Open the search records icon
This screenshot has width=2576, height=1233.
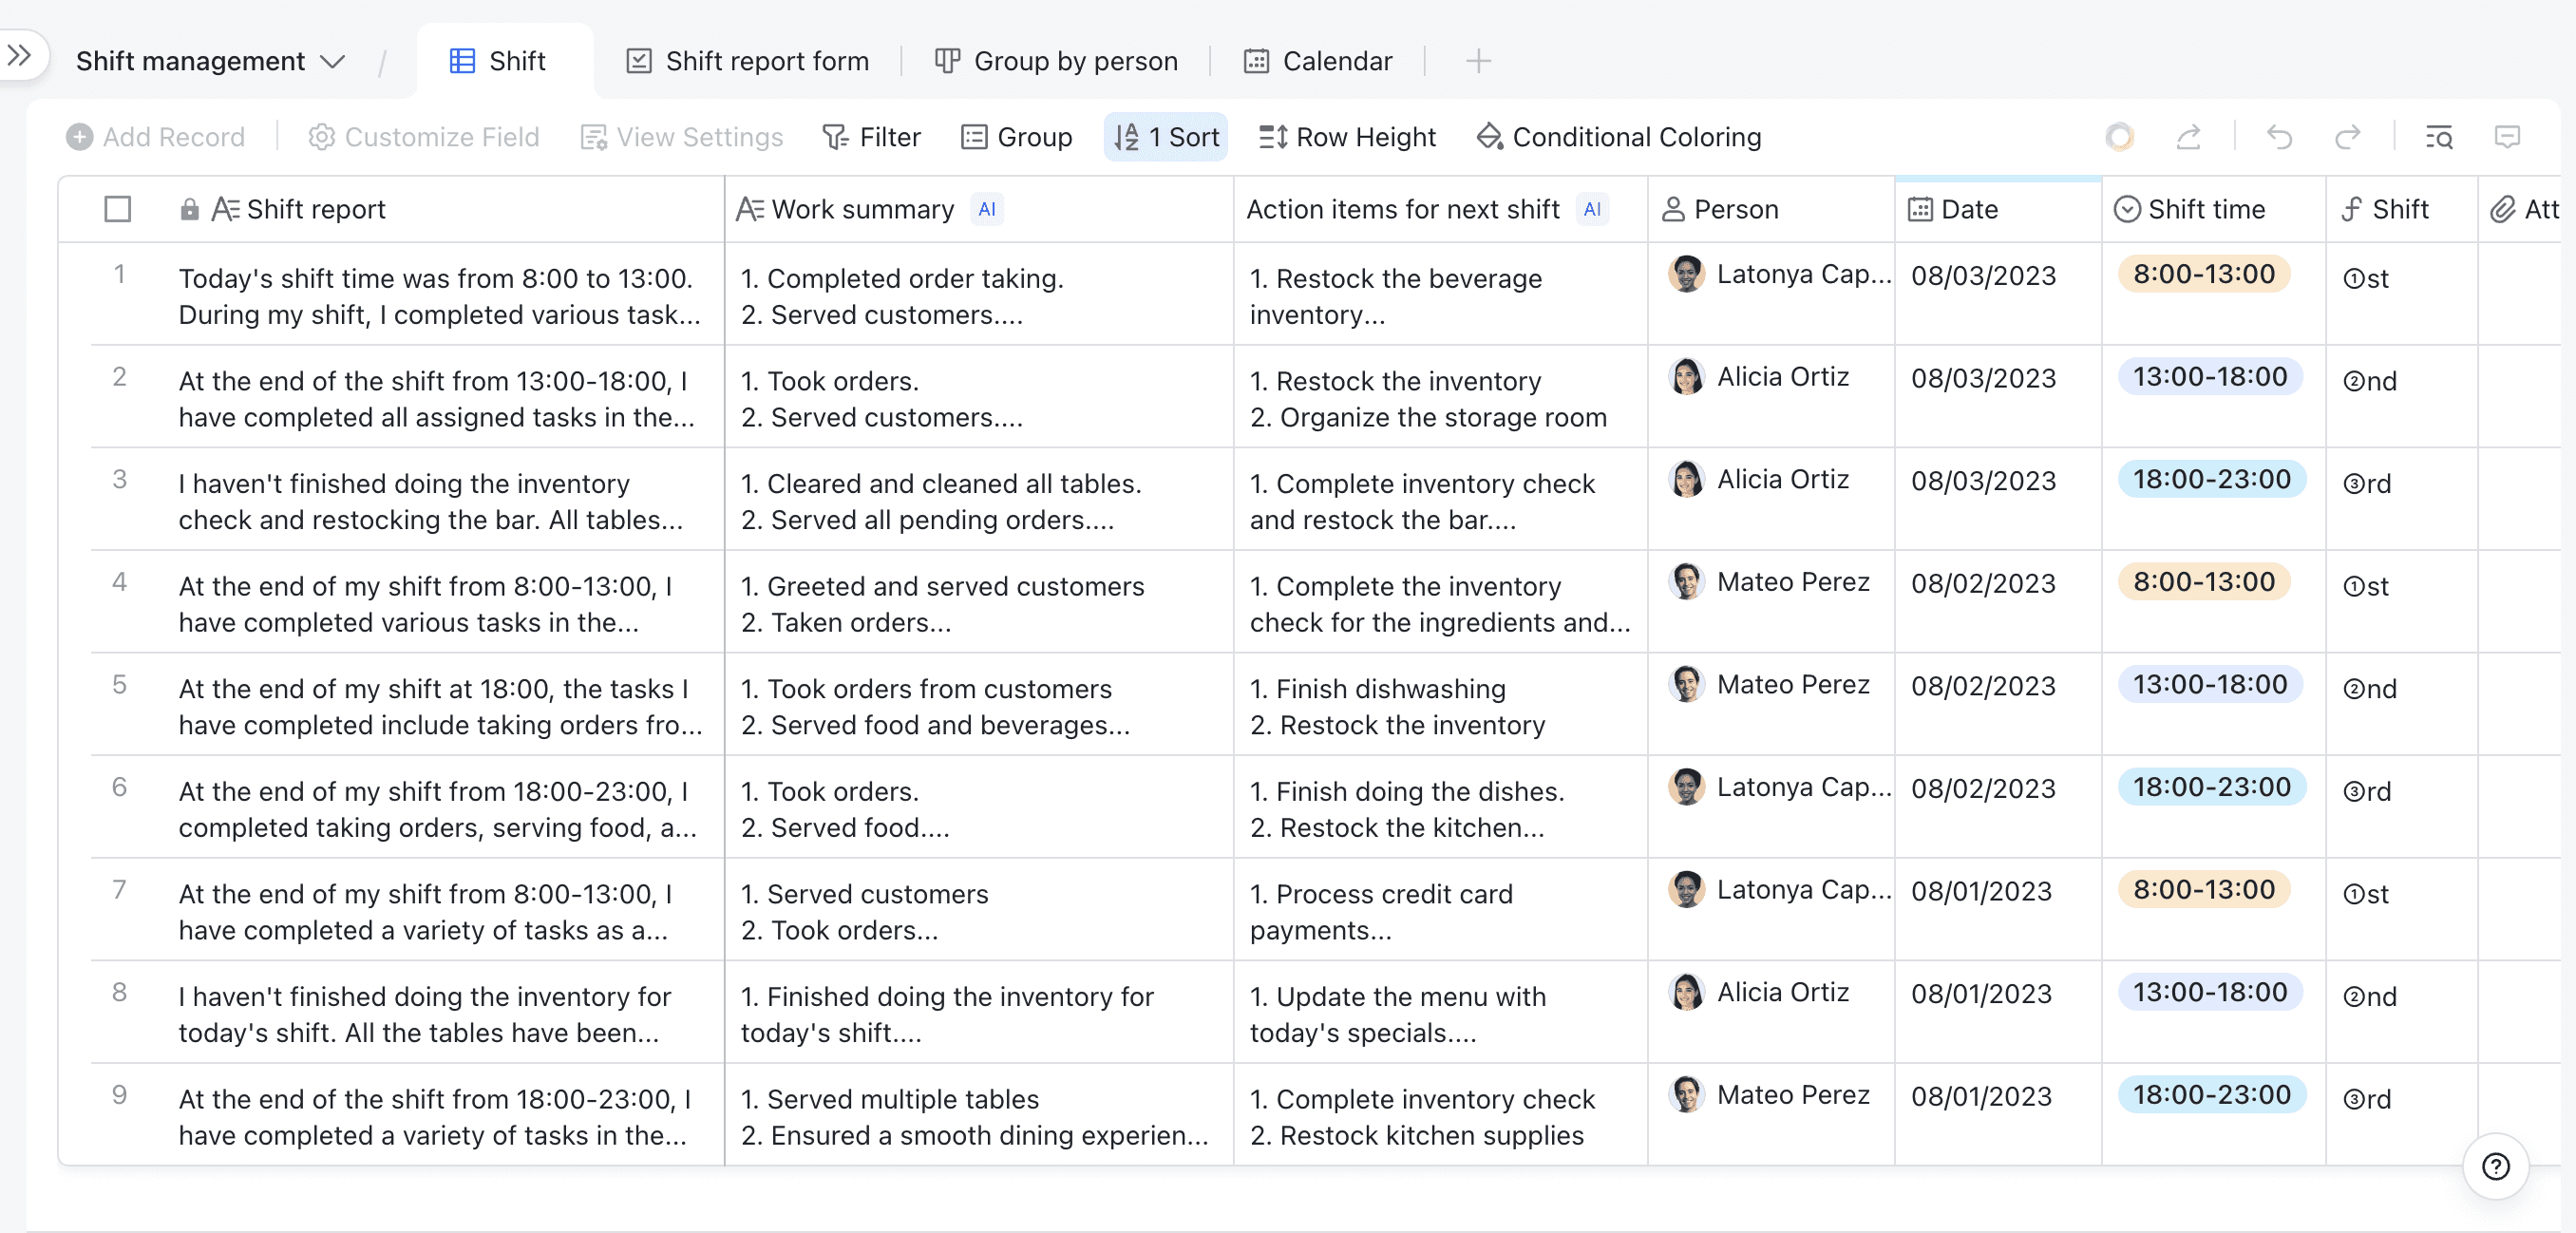coord(2439,137)
